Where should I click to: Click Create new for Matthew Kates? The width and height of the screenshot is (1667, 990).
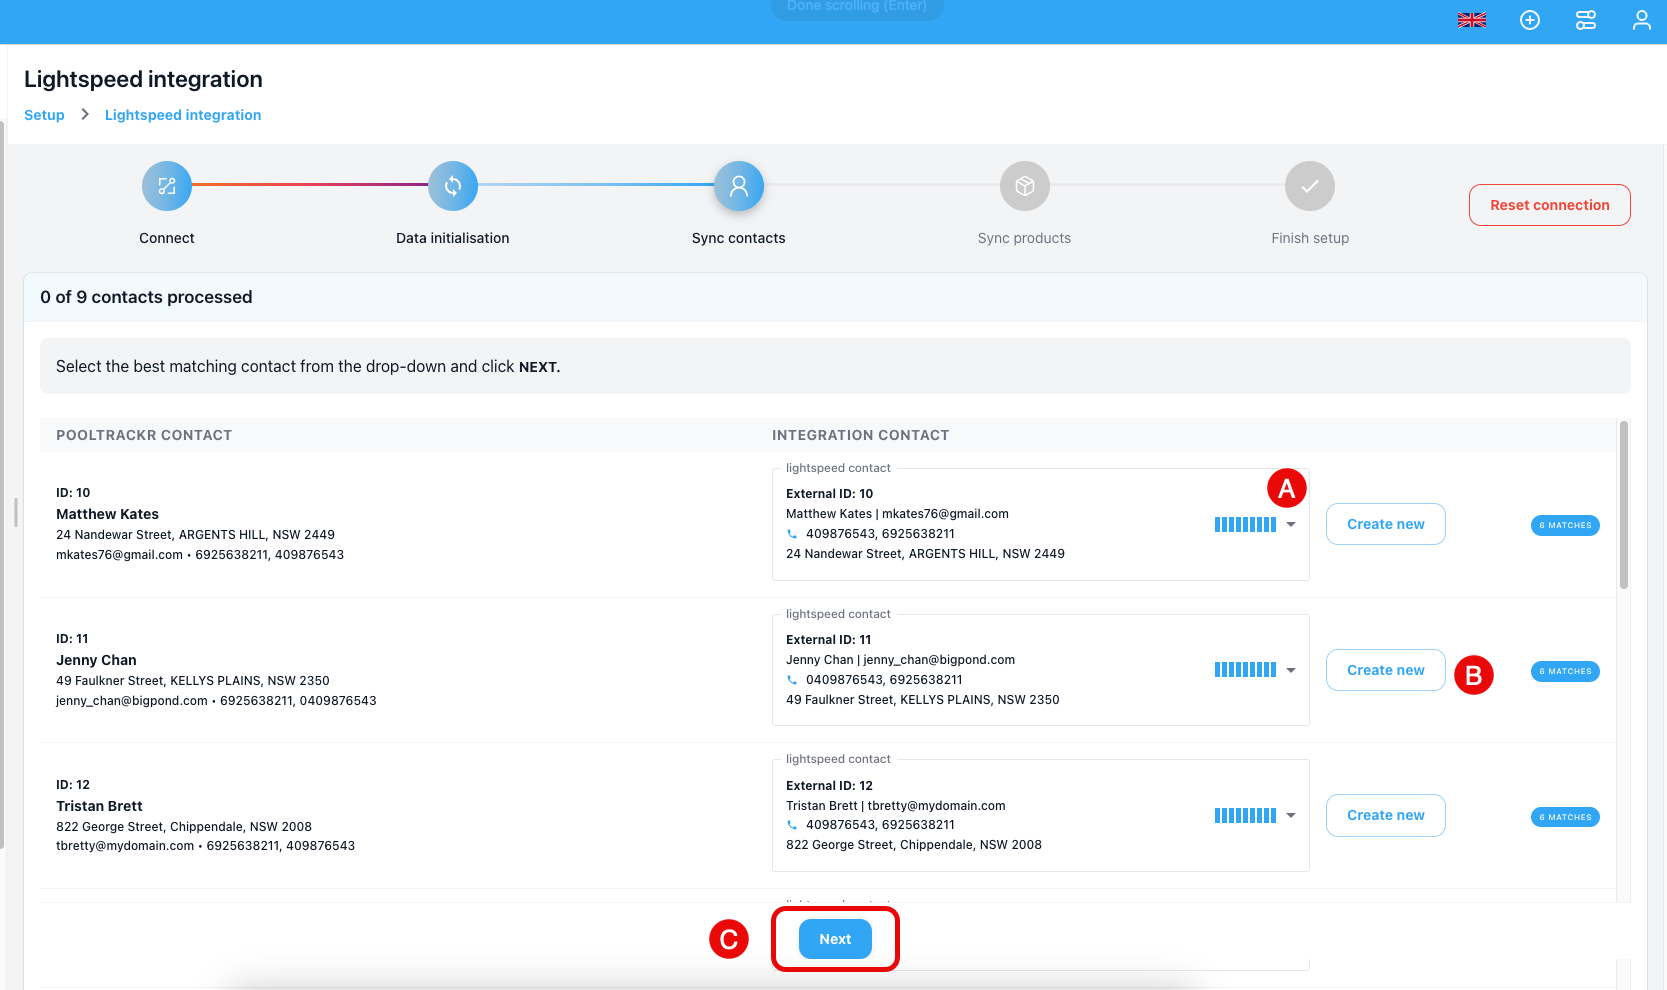pos(1386,524)
